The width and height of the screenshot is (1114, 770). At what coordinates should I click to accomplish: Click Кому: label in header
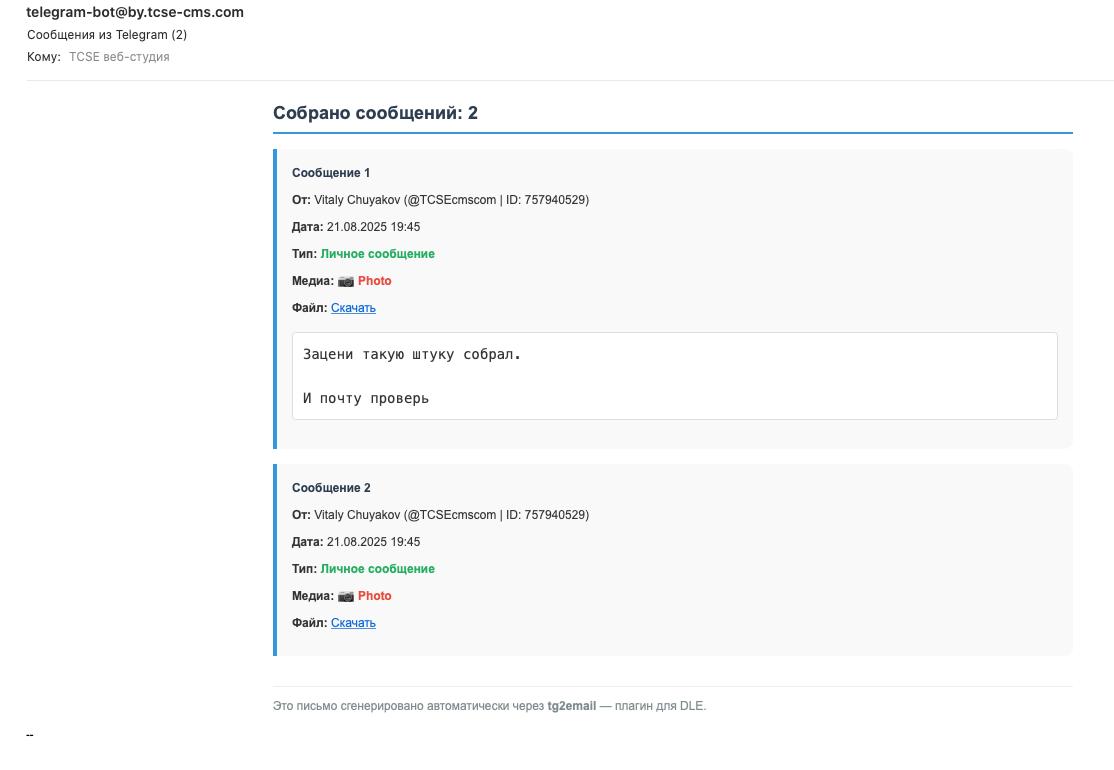(x=44, y=57)
